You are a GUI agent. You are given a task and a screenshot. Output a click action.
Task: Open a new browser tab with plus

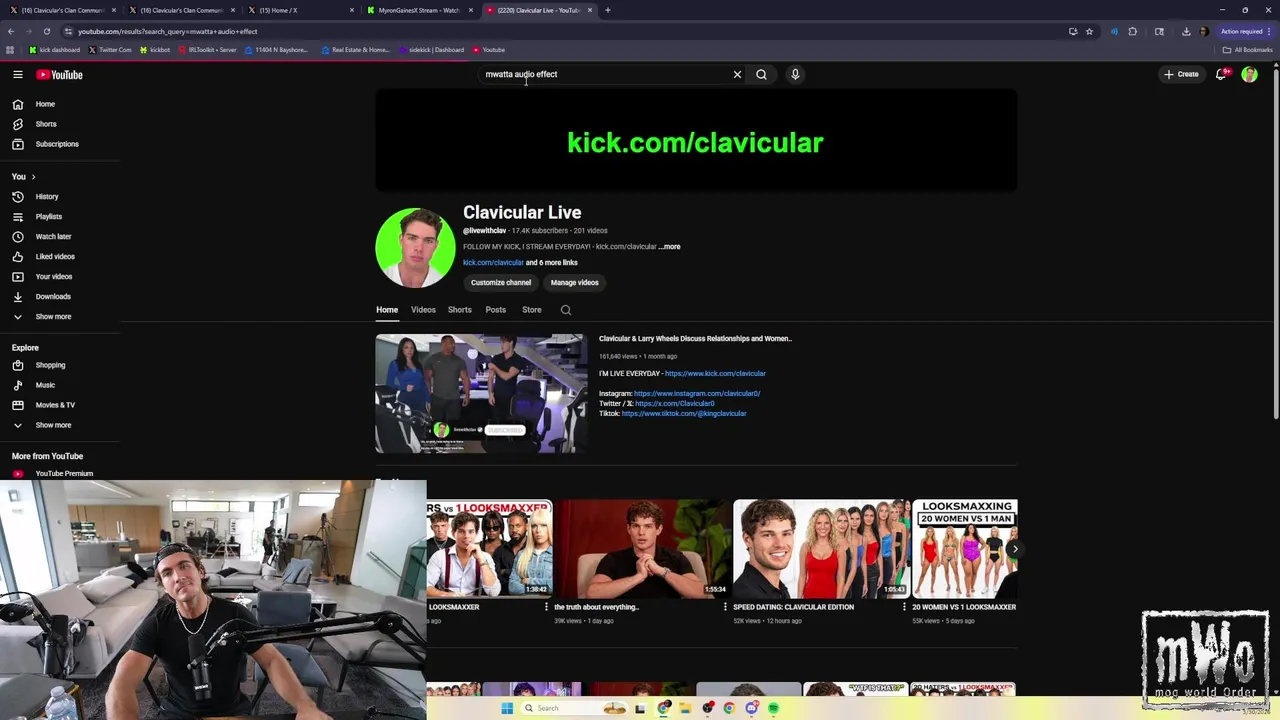click(x=608, y=10)
